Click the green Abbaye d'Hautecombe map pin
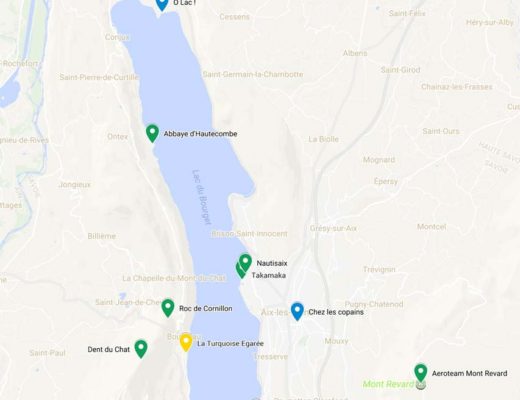 coord(152,133)
